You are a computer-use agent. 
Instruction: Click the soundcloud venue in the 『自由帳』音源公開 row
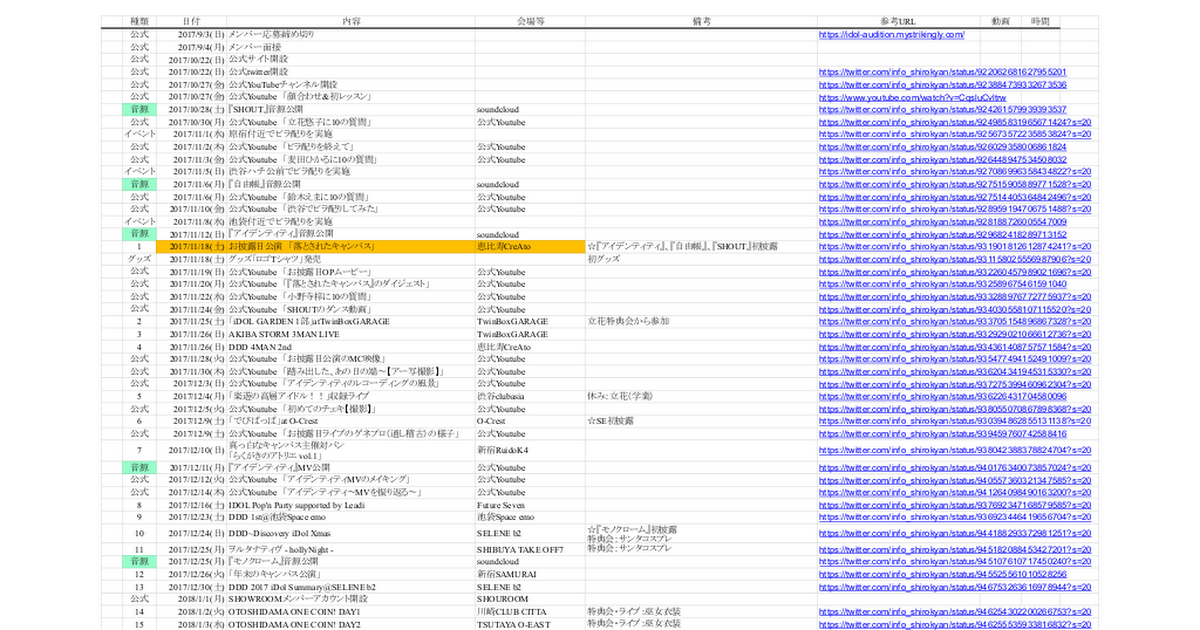coord(530,184)
